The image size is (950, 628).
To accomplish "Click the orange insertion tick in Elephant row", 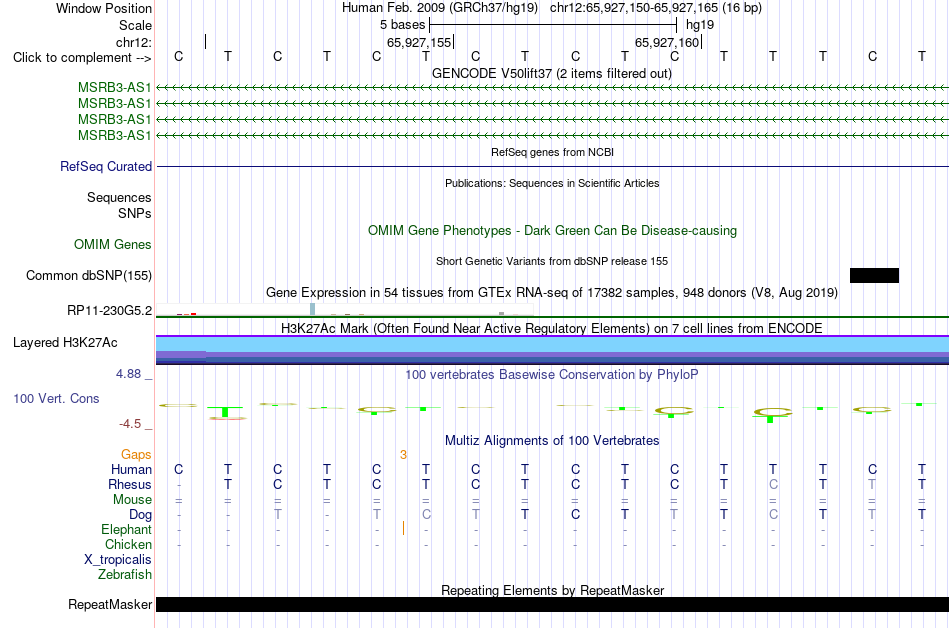I will 403,529.
